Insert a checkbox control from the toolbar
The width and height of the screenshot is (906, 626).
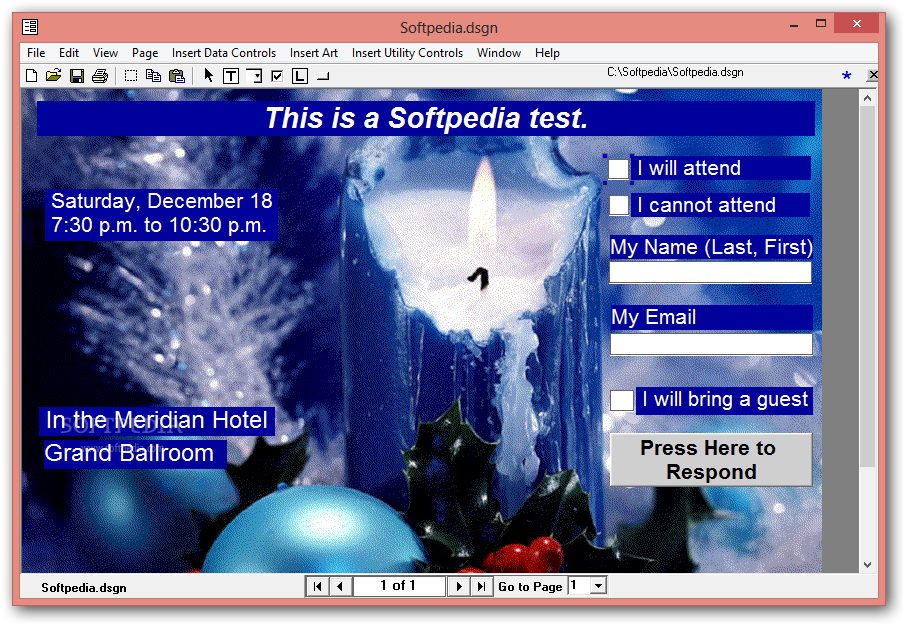coord(277,76)
